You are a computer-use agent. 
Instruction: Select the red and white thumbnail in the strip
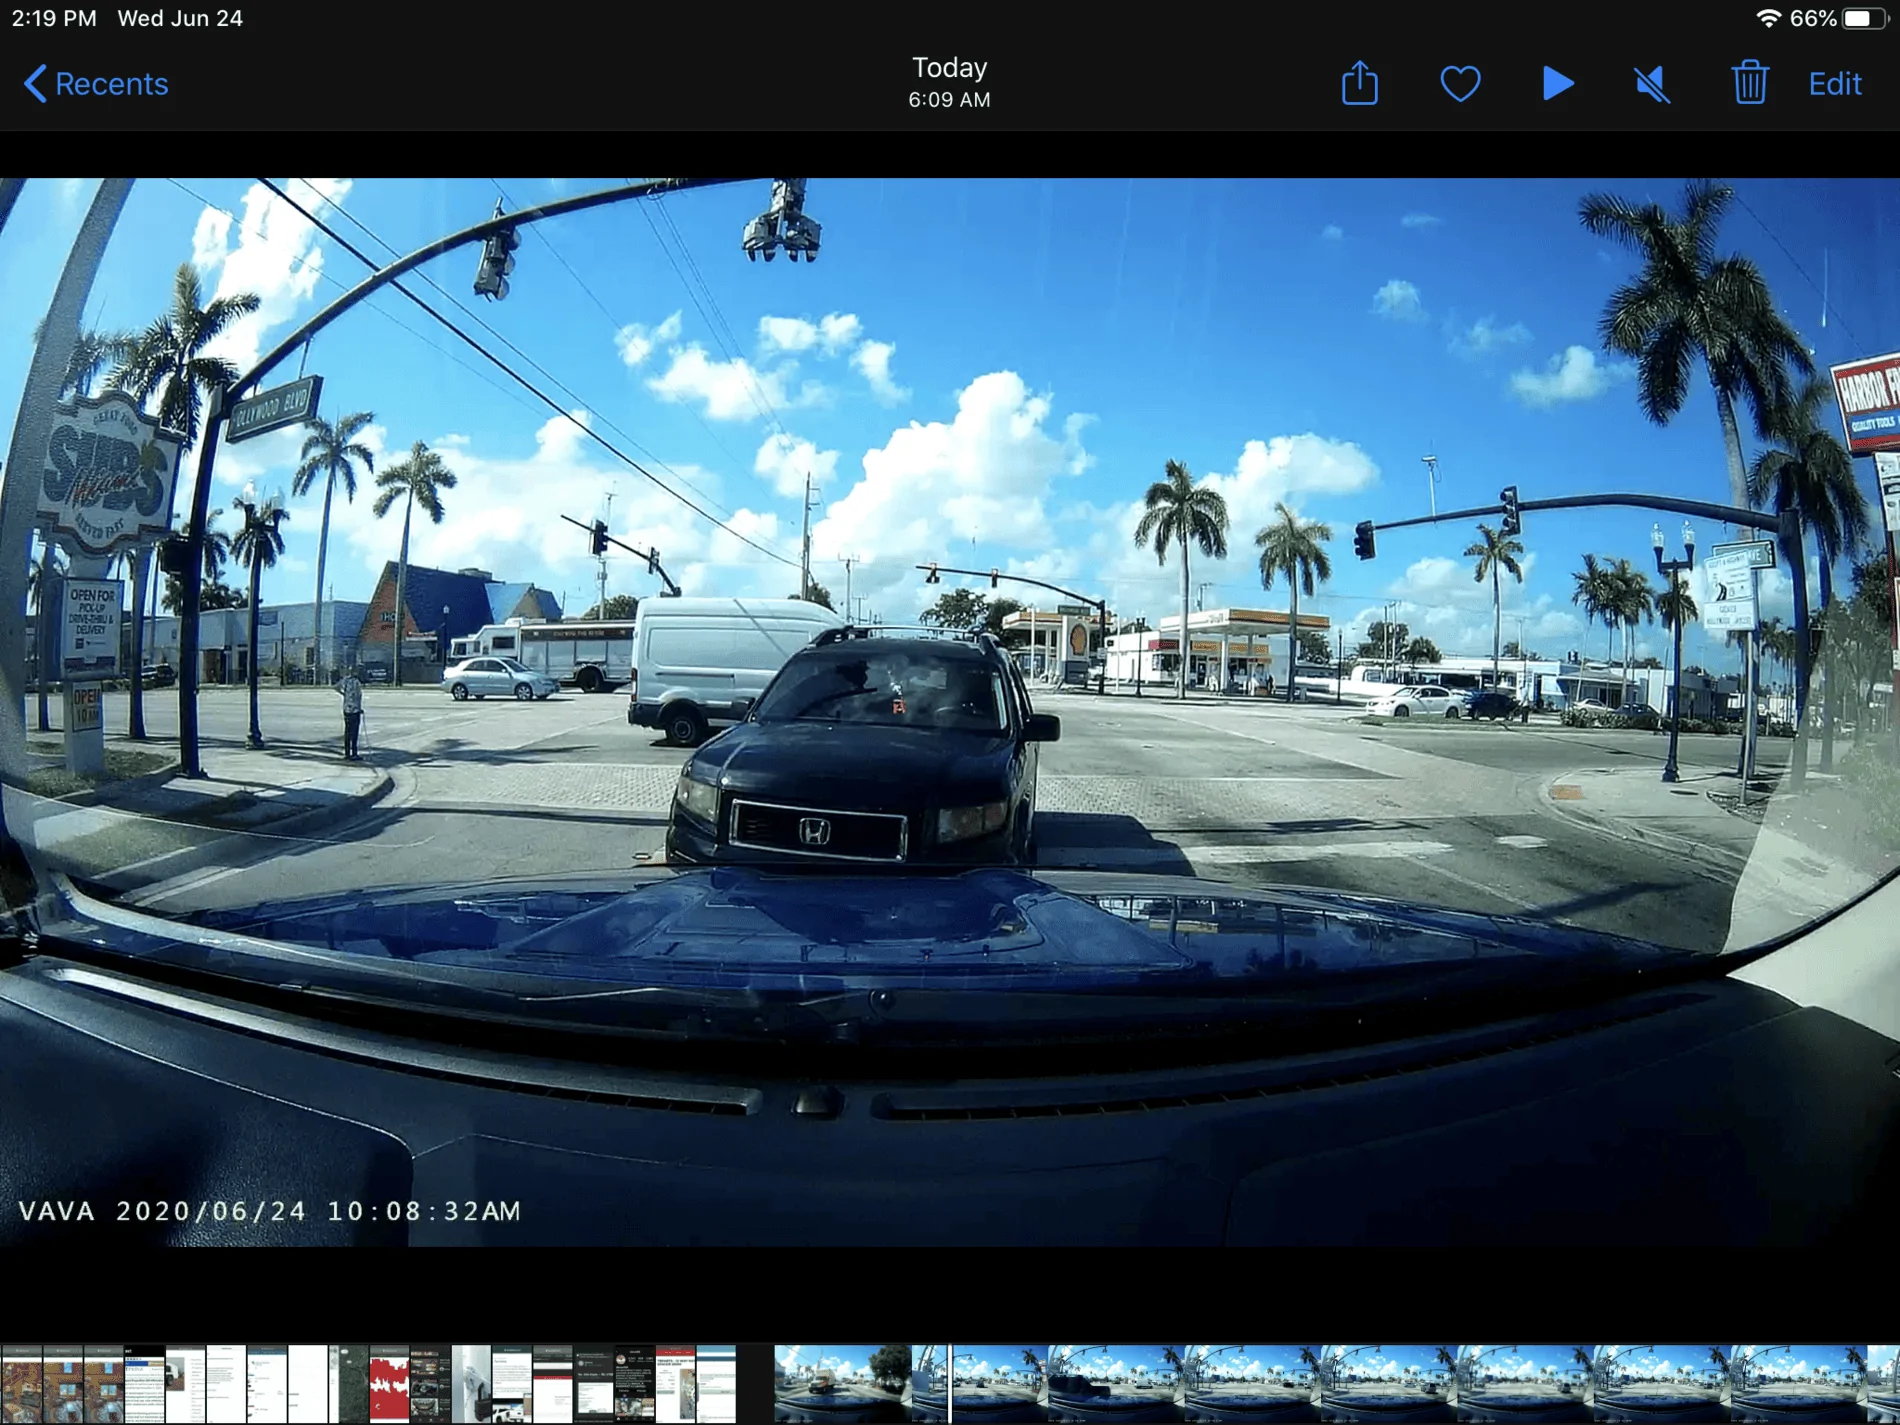coord(390,1384)
